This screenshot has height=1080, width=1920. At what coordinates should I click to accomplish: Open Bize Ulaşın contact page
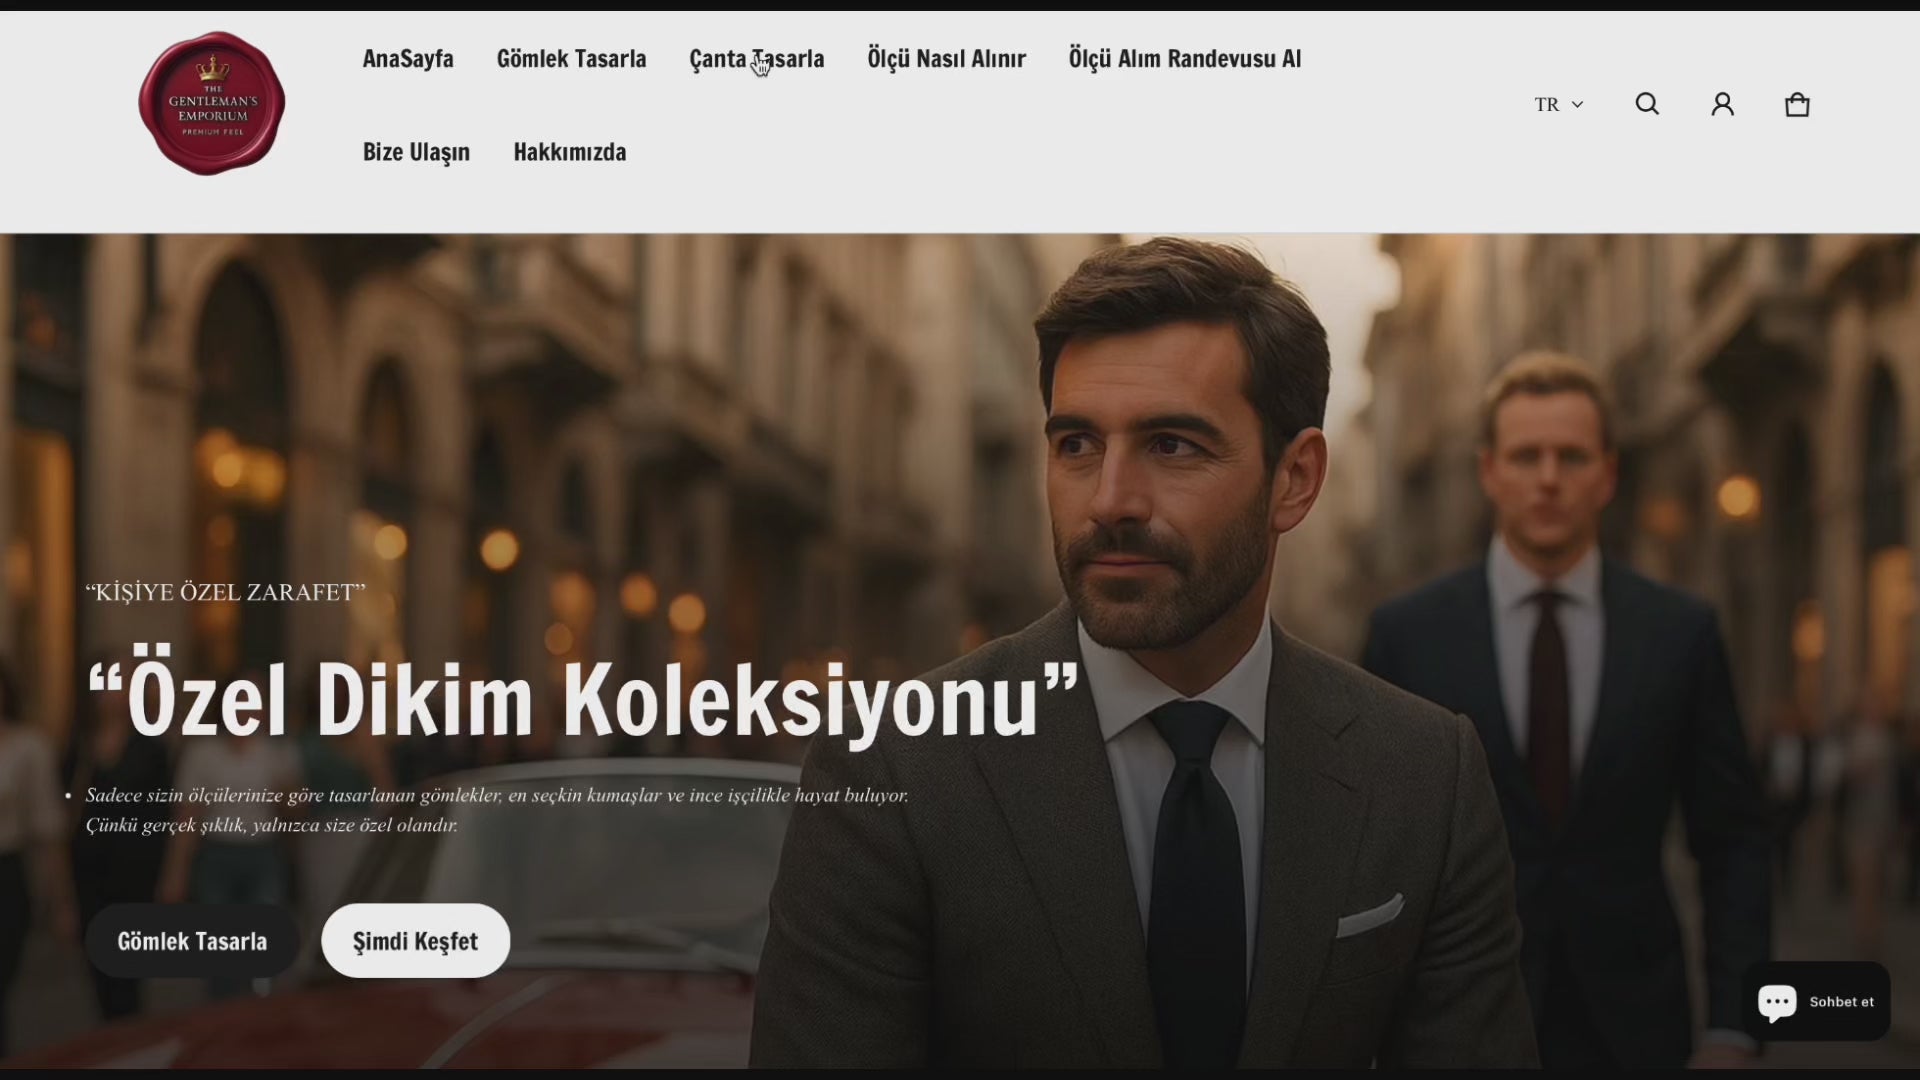pyautogui.click(x=416, y=152)
